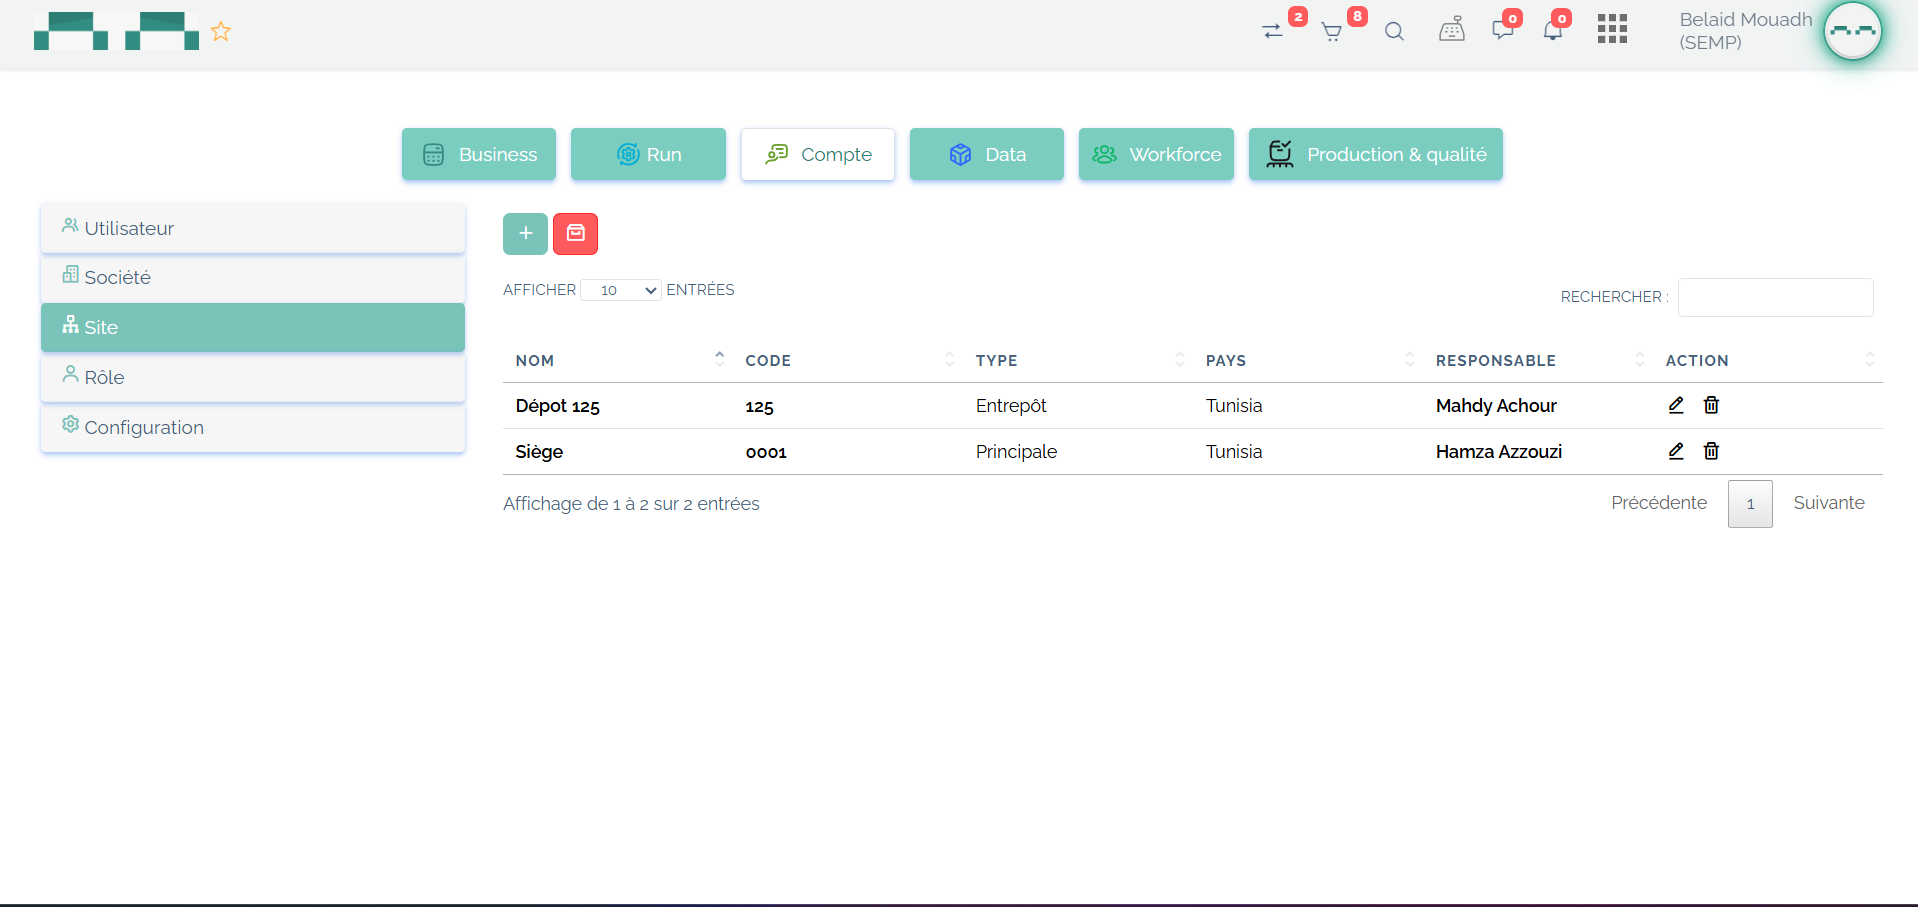Viewport: 1918px width, 907px height.
Task: Click the Belaid Mouadh (SEMP) user name
Action: (x=1745, y=31)
